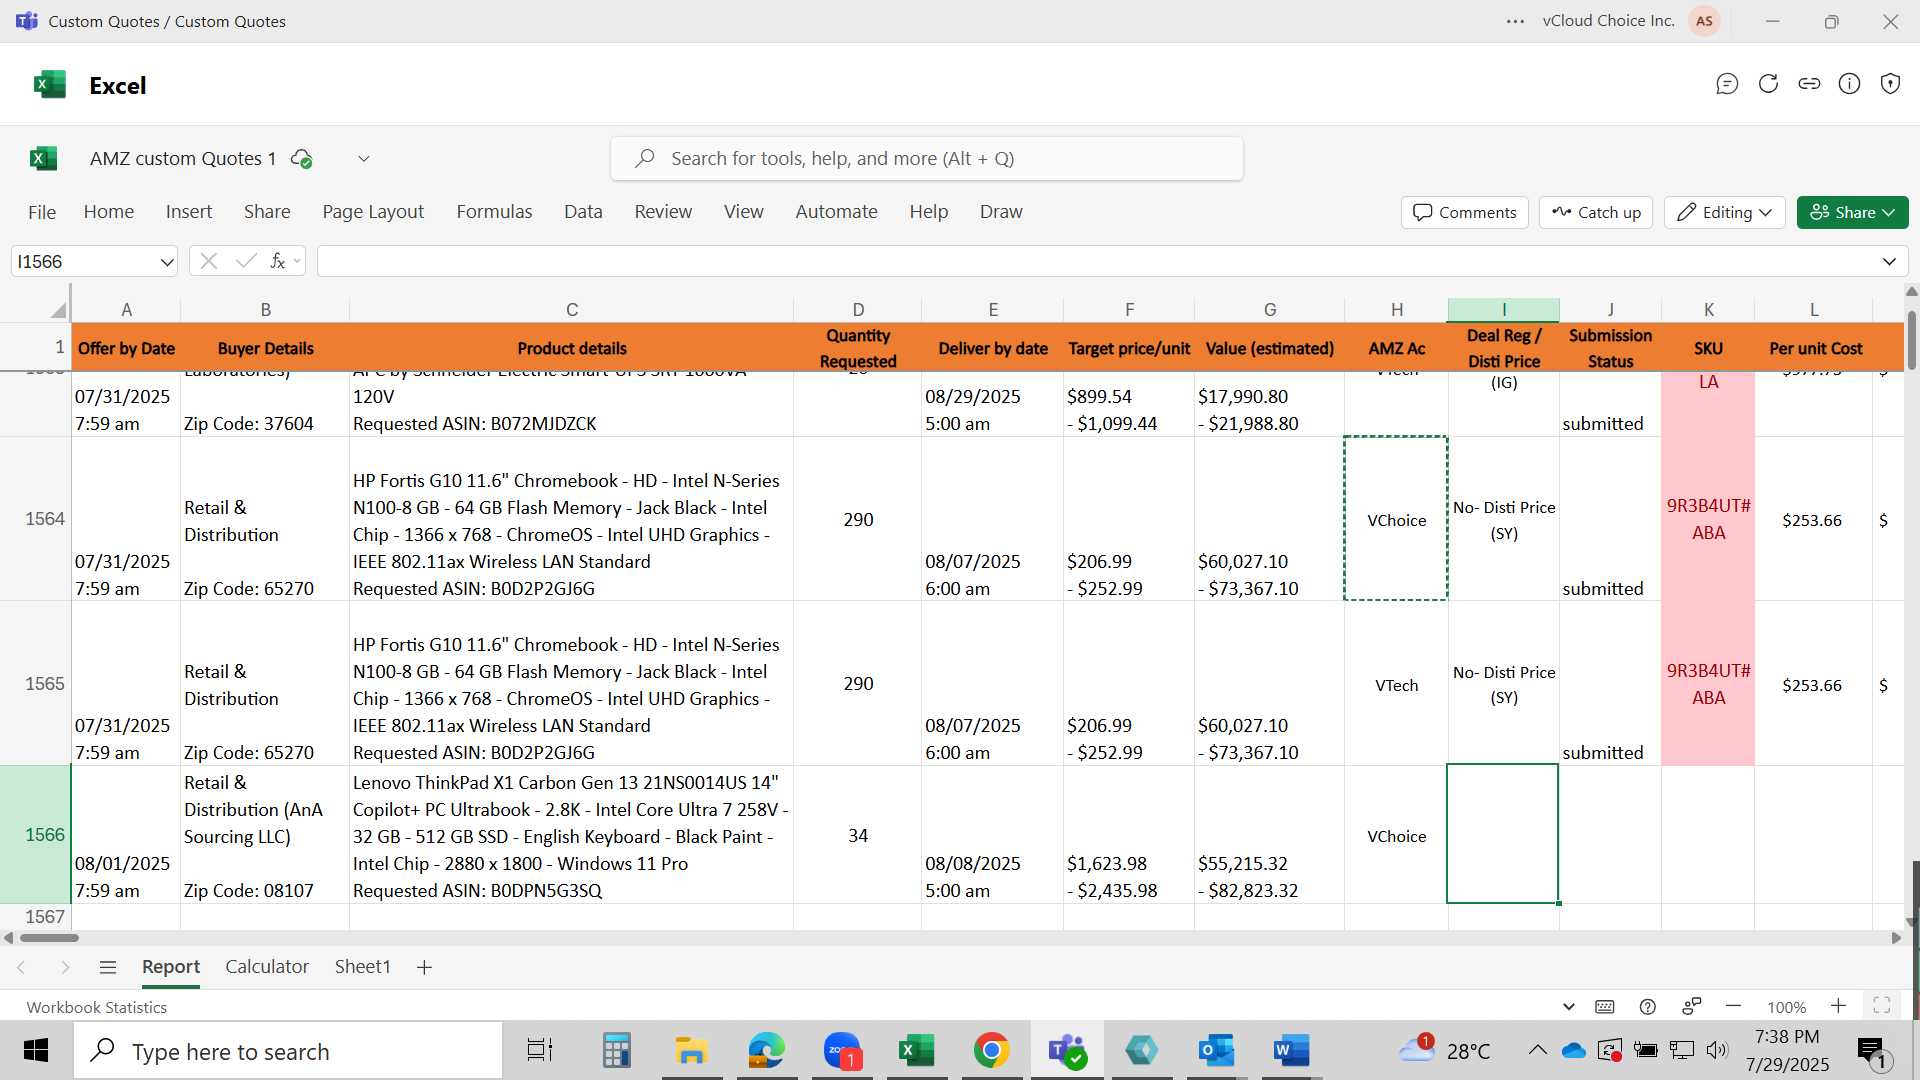The width and height of the screenshot is (1920, 1080).
Task: Open the Home ribbon tab
Action: [109, 212]
